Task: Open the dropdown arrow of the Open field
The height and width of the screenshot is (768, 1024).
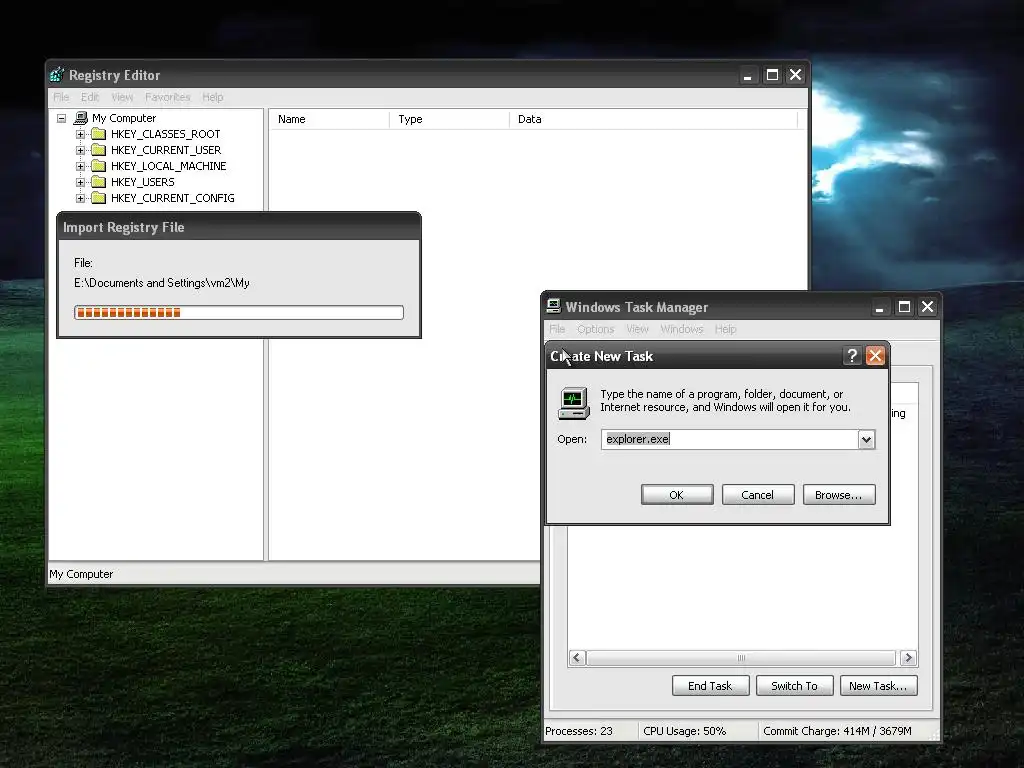Action: (866, 440)
